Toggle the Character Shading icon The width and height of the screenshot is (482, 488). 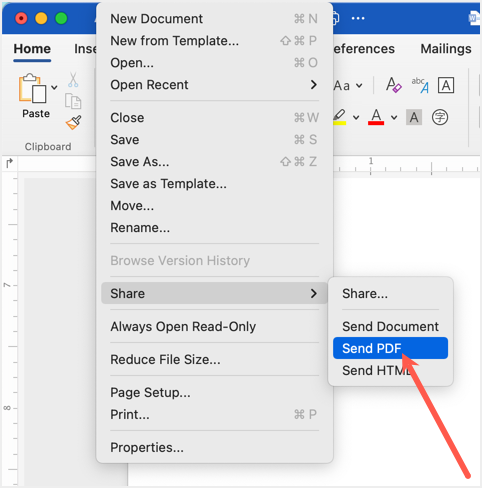click(x=414, y=117)
